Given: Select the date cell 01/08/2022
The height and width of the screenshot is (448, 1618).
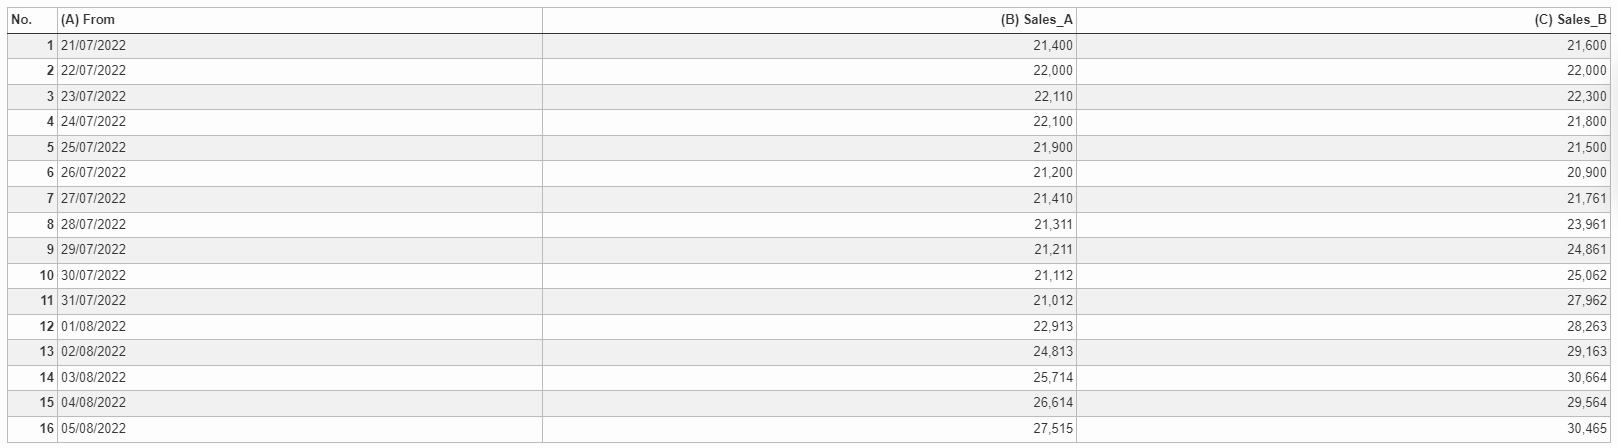Looking at the screenshot, I should tap(300, 327).
